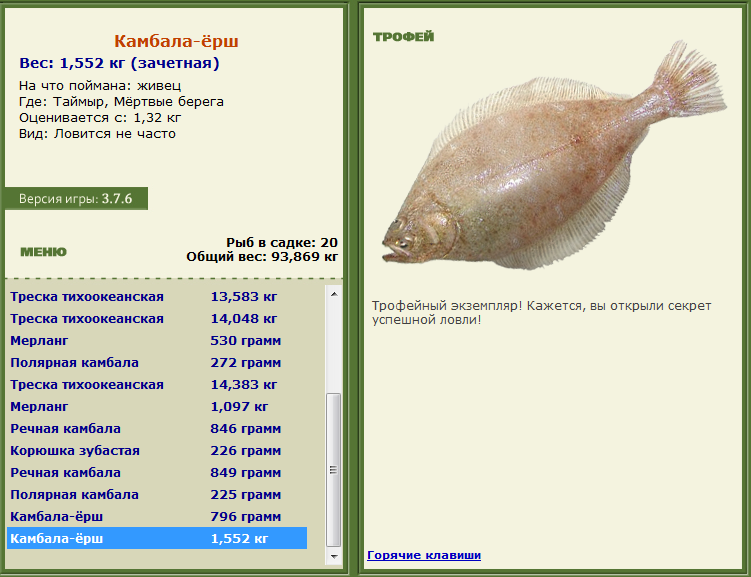Click the fish list scrollbar thumb
The height and width of the screenshot is (577, 751).
pyautogui.click(x=334, y=470)
